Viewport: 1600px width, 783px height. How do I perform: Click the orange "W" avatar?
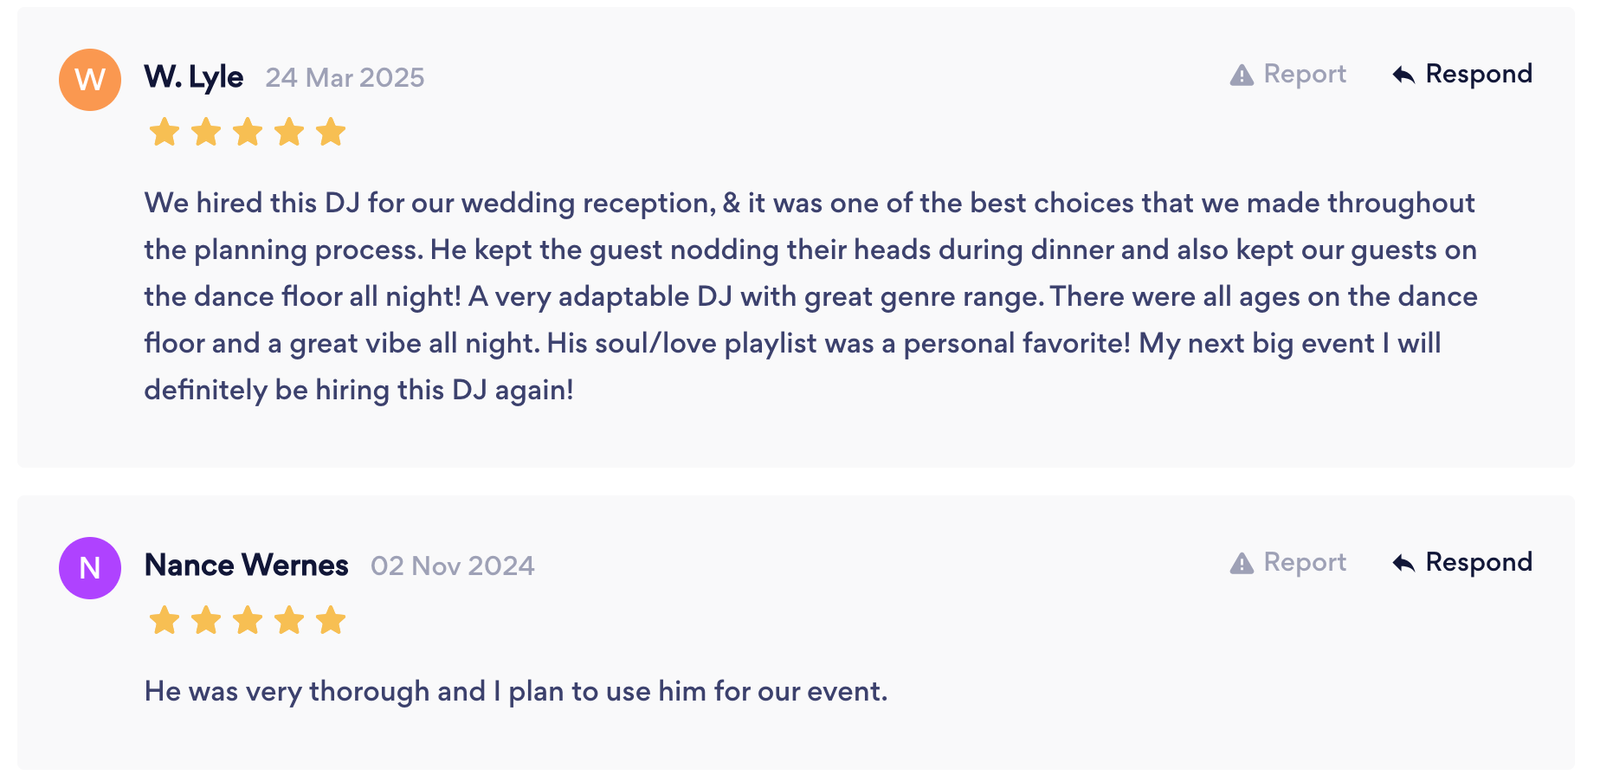click(x=90, y=79)
